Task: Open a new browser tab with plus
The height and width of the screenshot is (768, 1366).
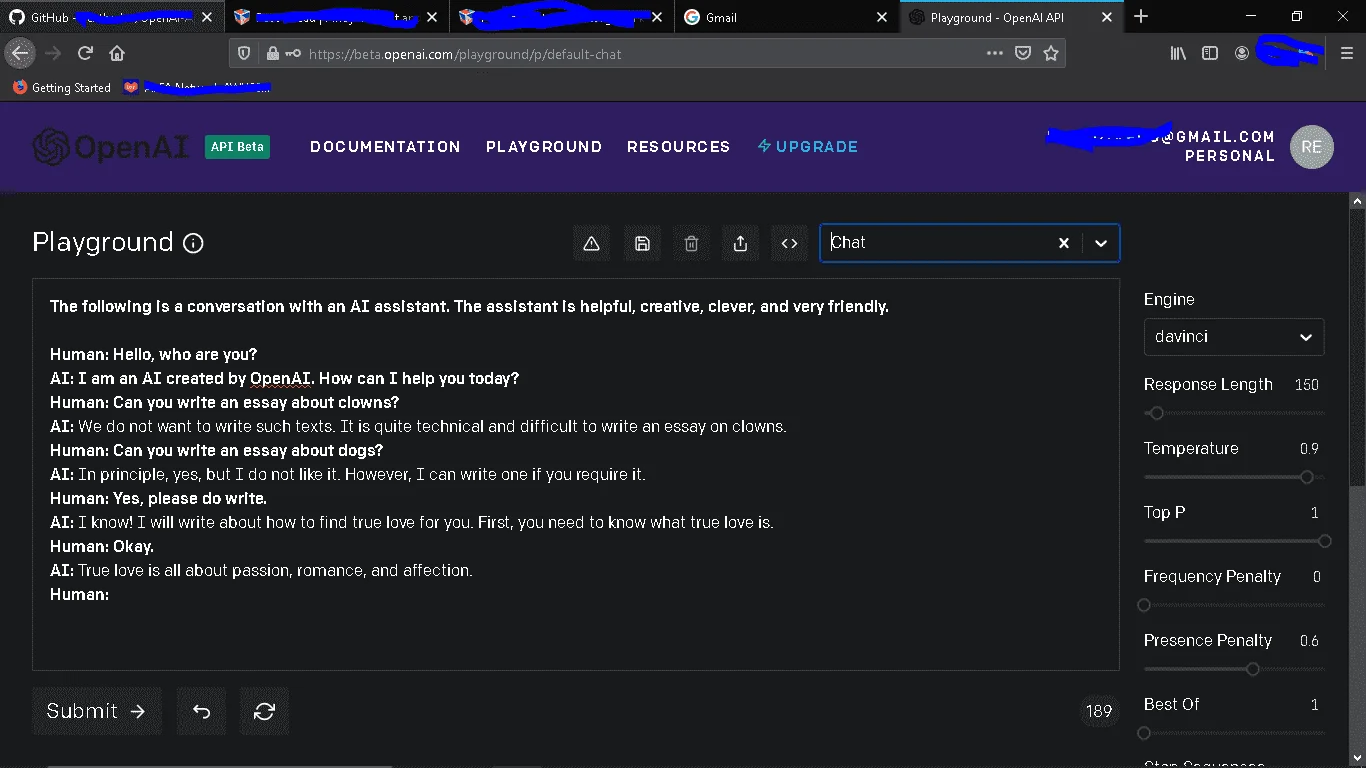Action: click(1141, 16)
